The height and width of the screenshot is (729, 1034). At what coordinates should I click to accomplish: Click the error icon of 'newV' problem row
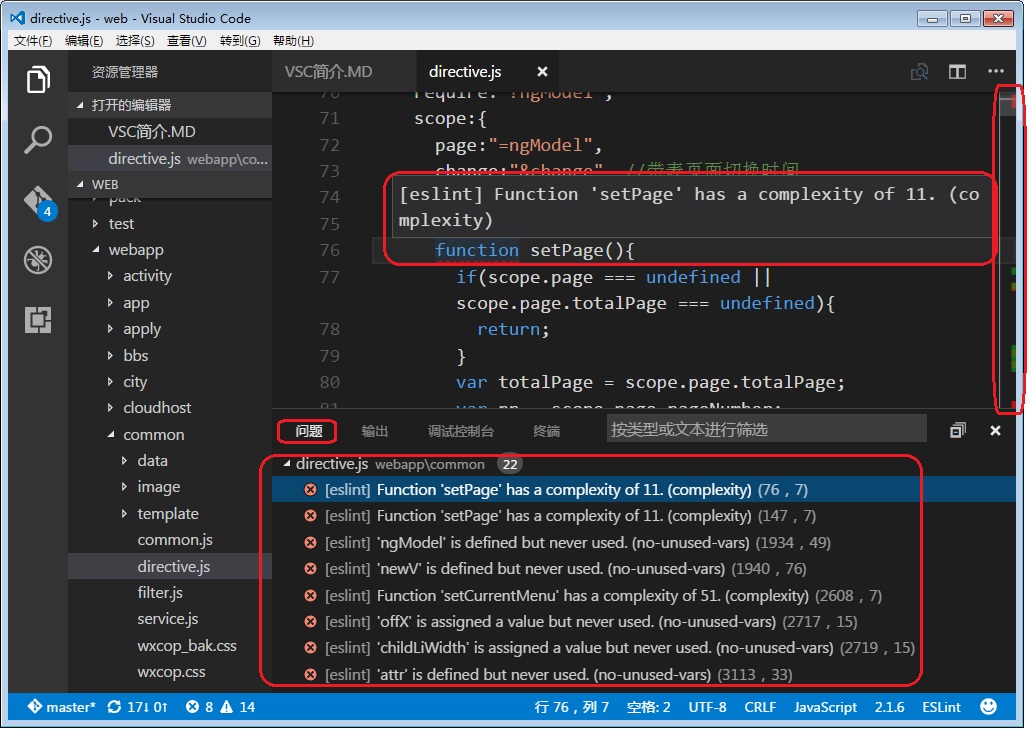(310, 569)
